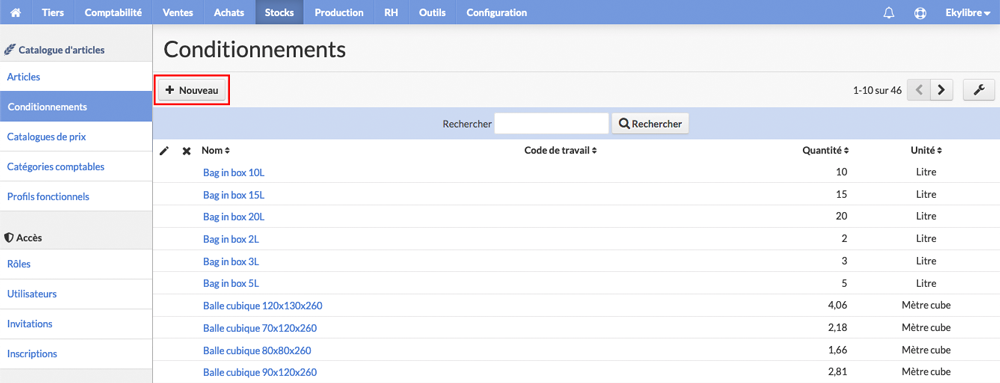Open Catalogues de prix
The width and height of the screenshot is (1000, 383).
pos(76,136)
